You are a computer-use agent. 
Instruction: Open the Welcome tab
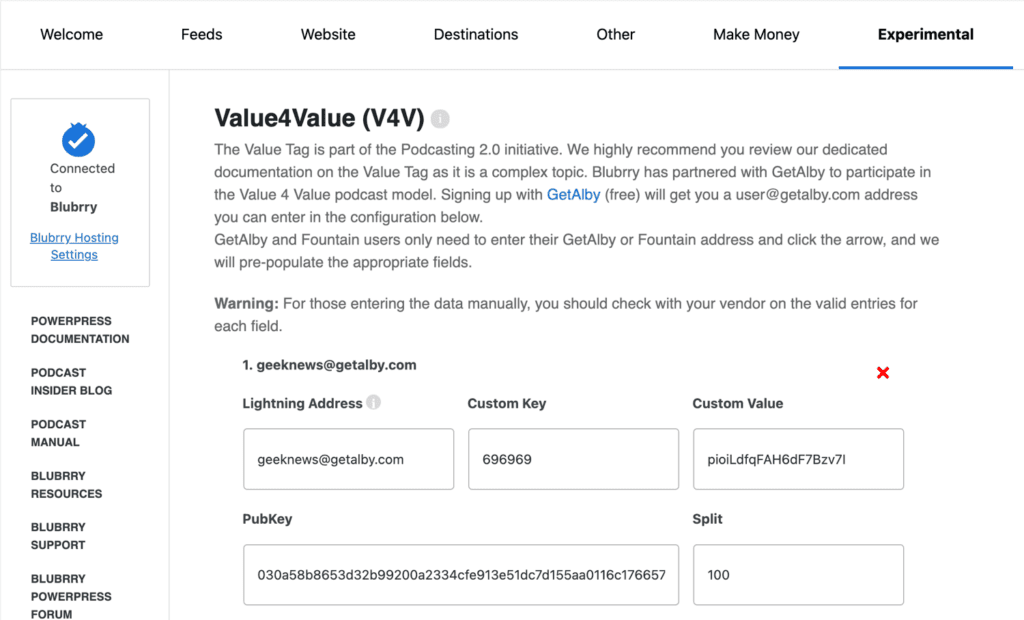(71, 35)
